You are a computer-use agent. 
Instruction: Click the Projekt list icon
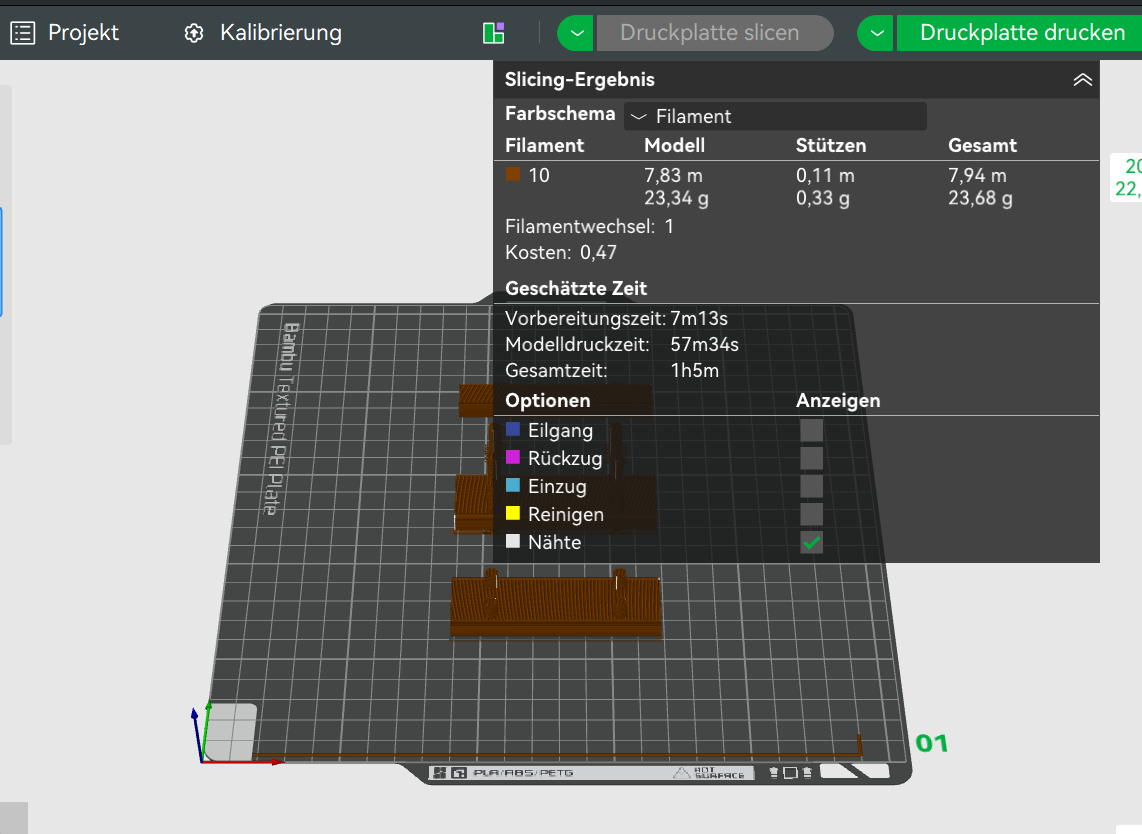click(23, 33)
